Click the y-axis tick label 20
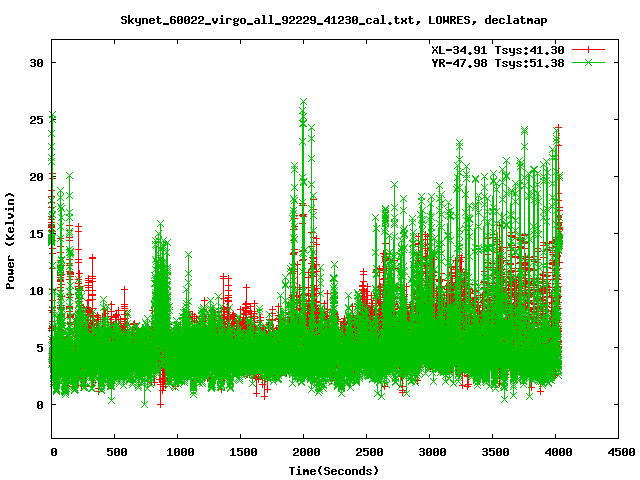The width and height of the screenshot is (640, 480). 36,177
